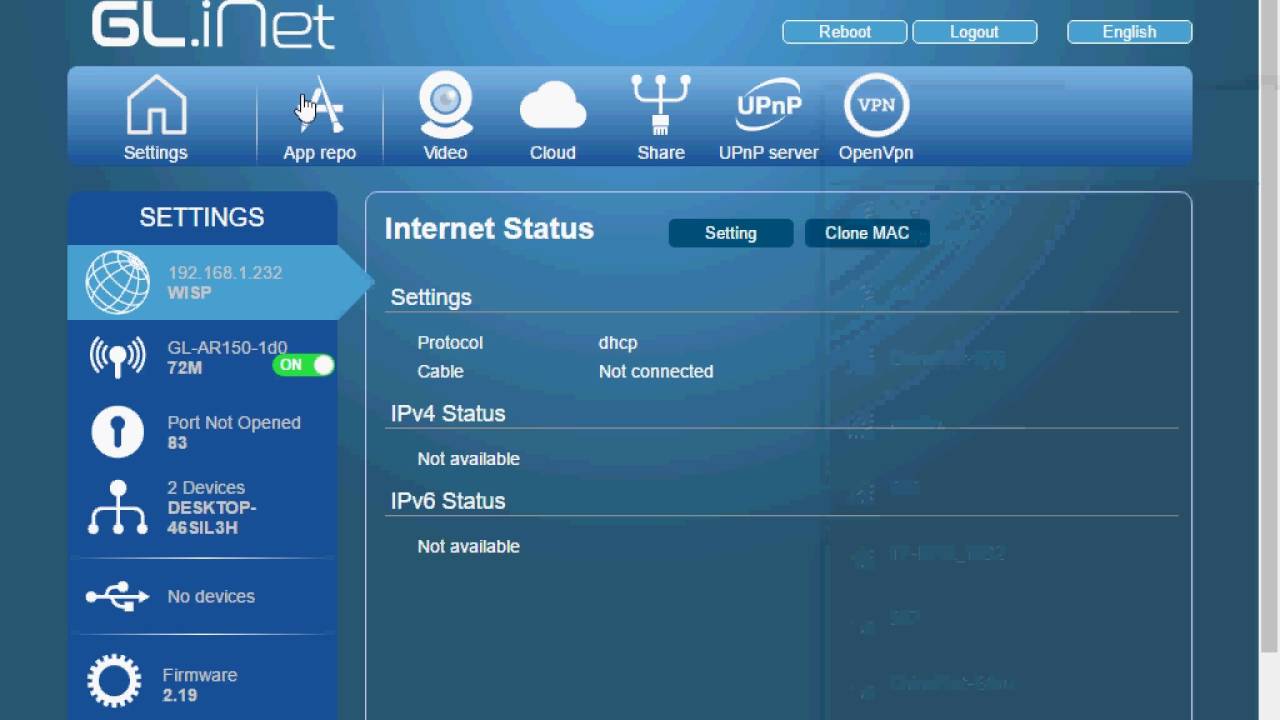Open the Cloud icon
Image resolution: width=1280 pixels, height=720 pixels.
point(553,106)
